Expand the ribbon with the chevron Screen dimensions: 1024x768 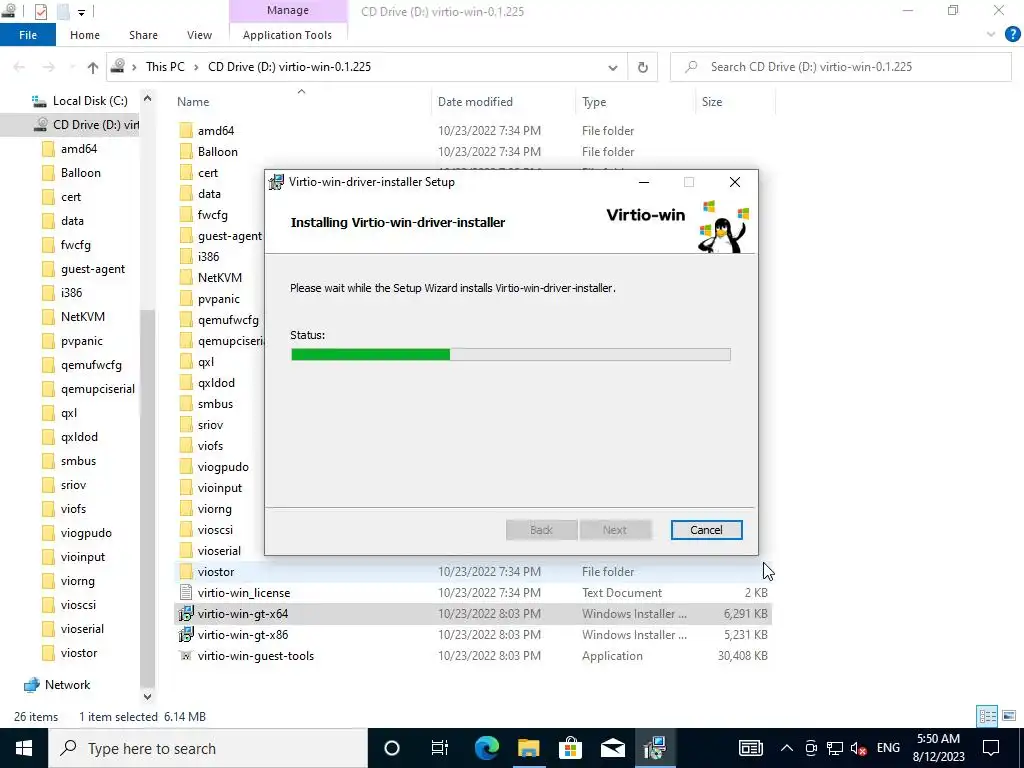tap(991, 35)
